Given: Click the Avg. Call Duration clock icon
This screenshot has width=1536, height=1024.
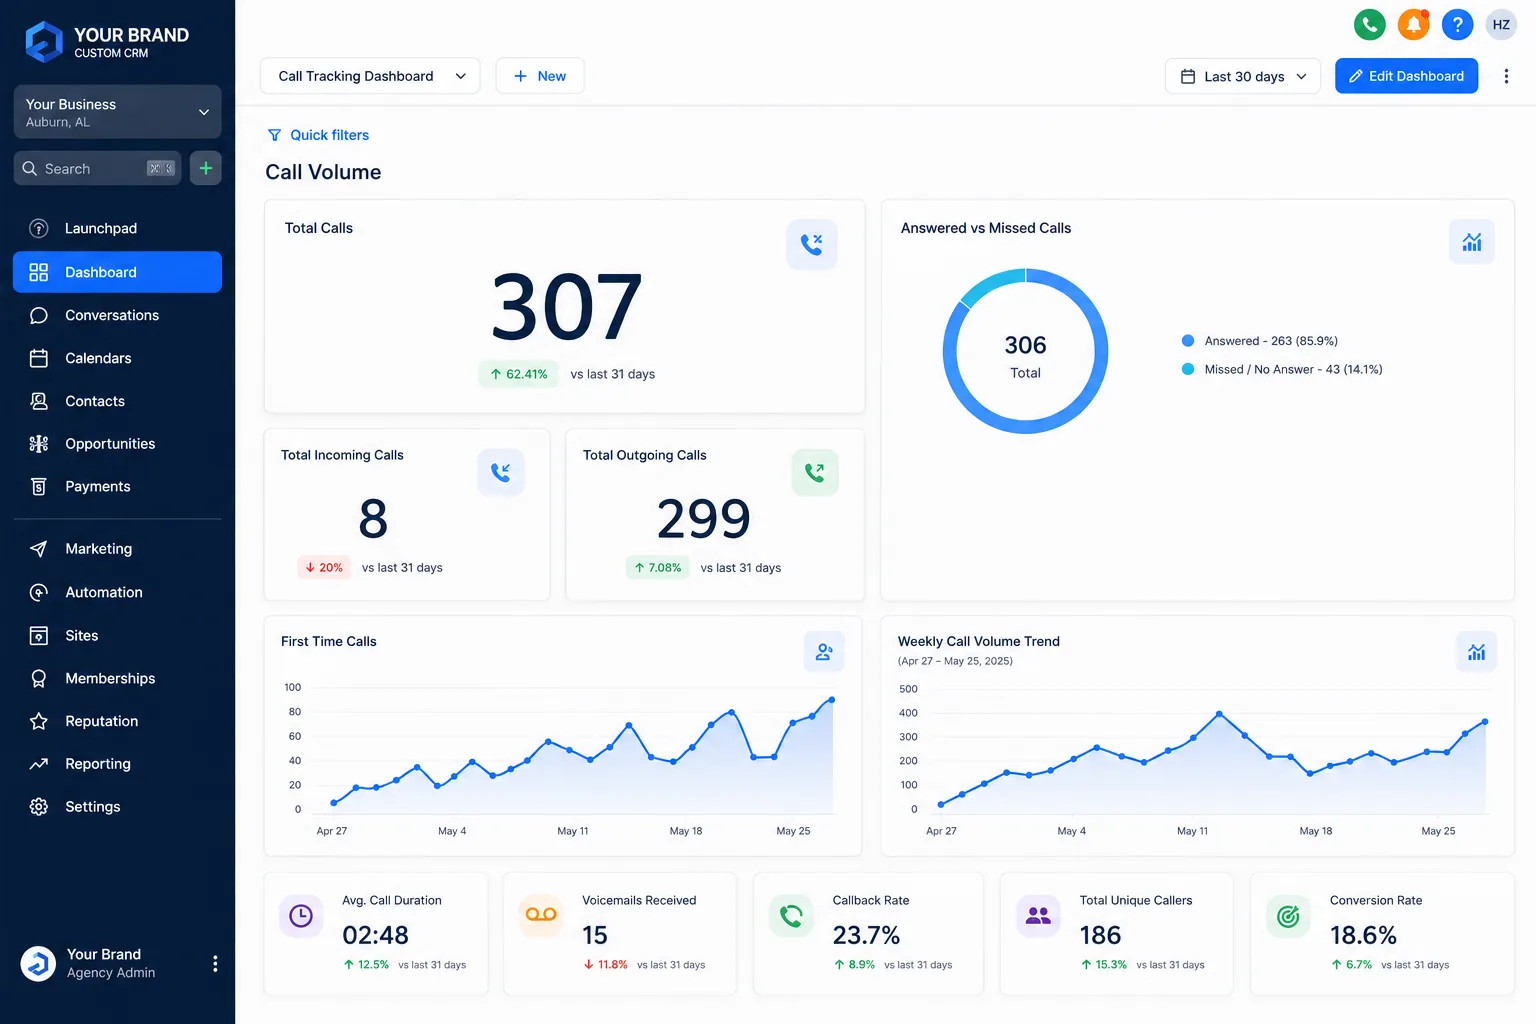Looking at the screenshot, I should click(x=301, y=915).
